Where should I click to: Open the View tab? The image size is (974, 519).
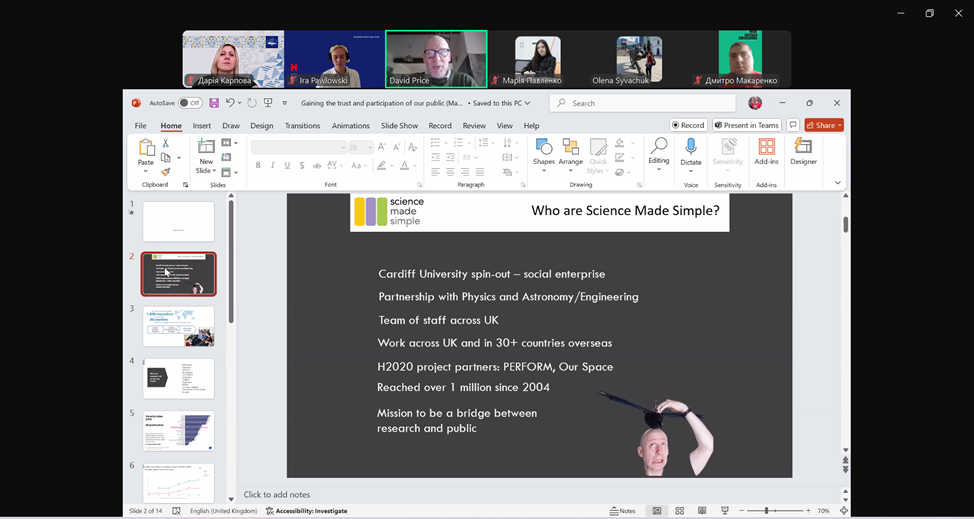504,125
